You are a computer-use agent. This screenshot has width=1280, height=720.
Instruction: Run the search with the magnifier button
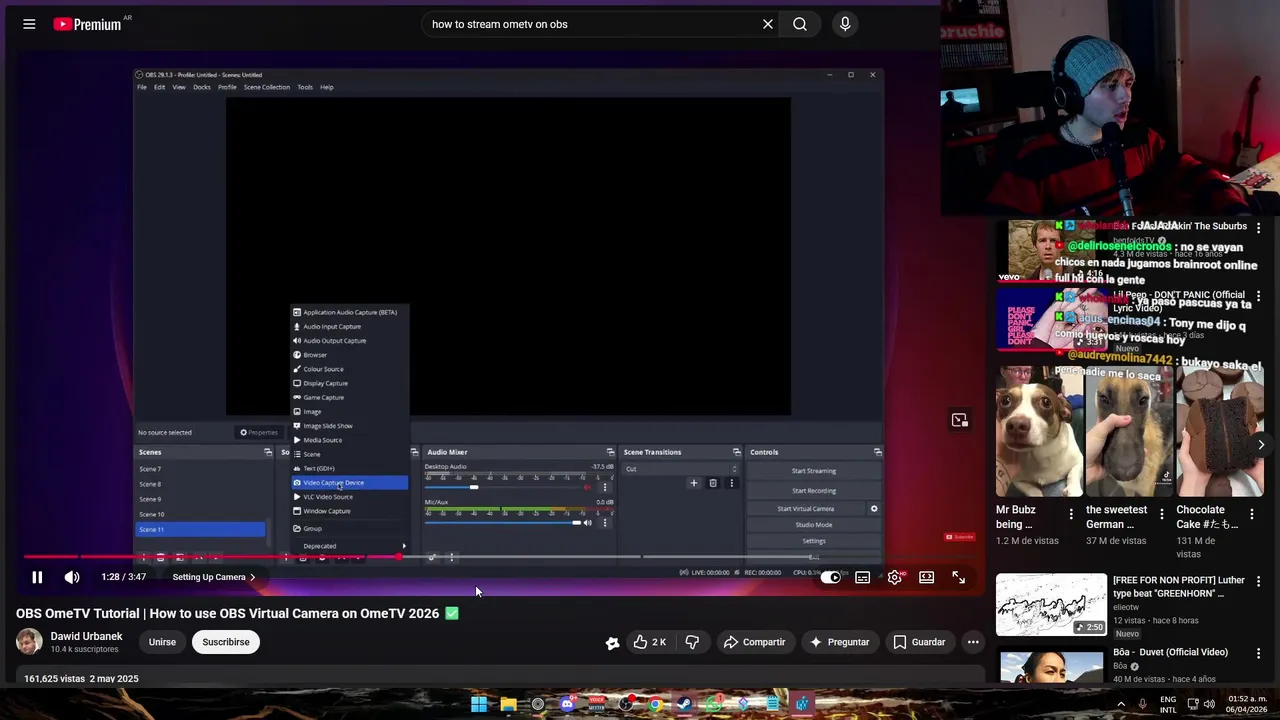(800, 24)
